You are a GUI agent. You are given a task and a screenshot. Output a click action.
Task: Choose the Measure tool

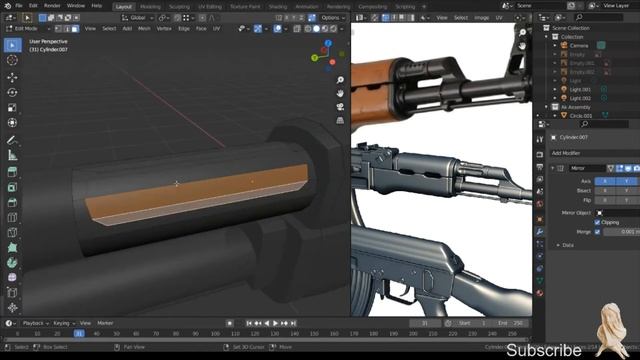point(12,155)
